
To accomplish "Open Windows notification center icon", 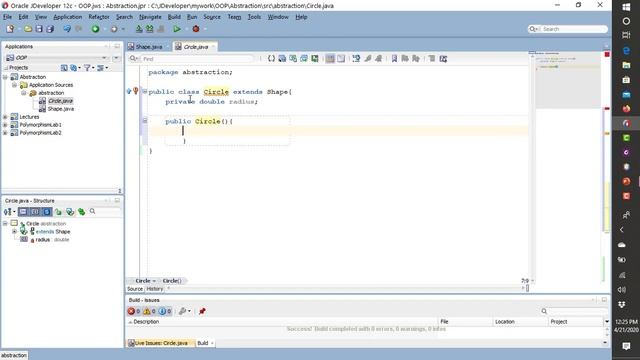I will tap(626, 346).
